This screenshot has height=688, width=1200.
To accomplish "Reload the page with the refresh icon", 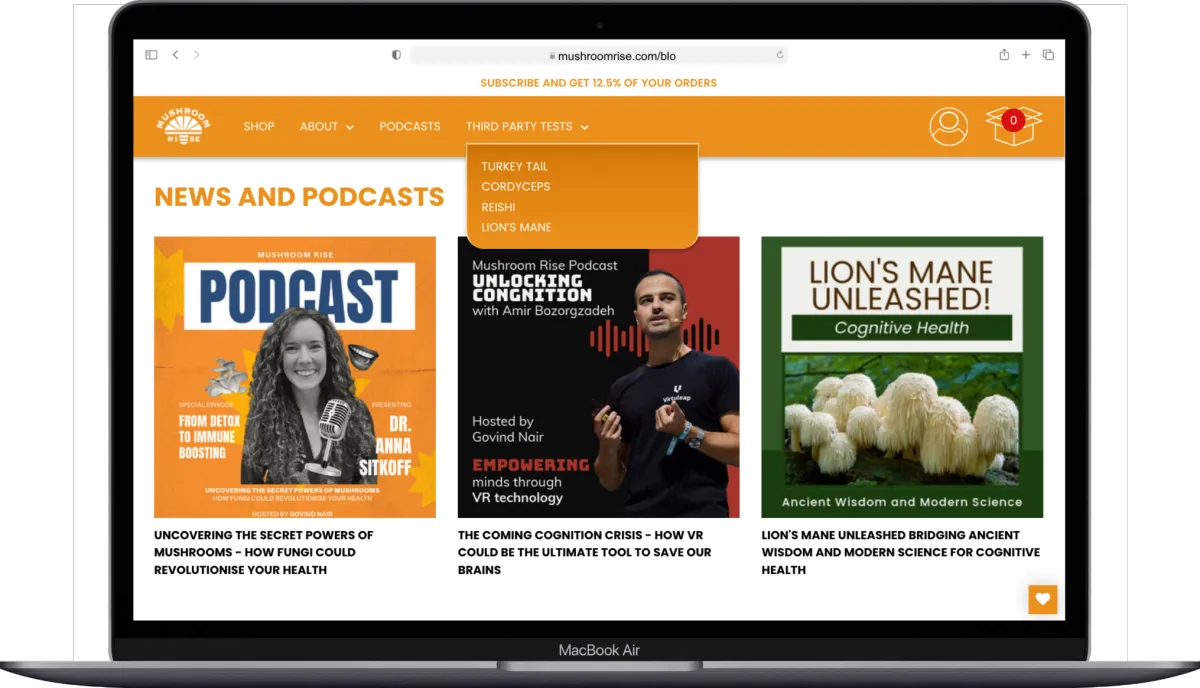I will tap(779, 55).
